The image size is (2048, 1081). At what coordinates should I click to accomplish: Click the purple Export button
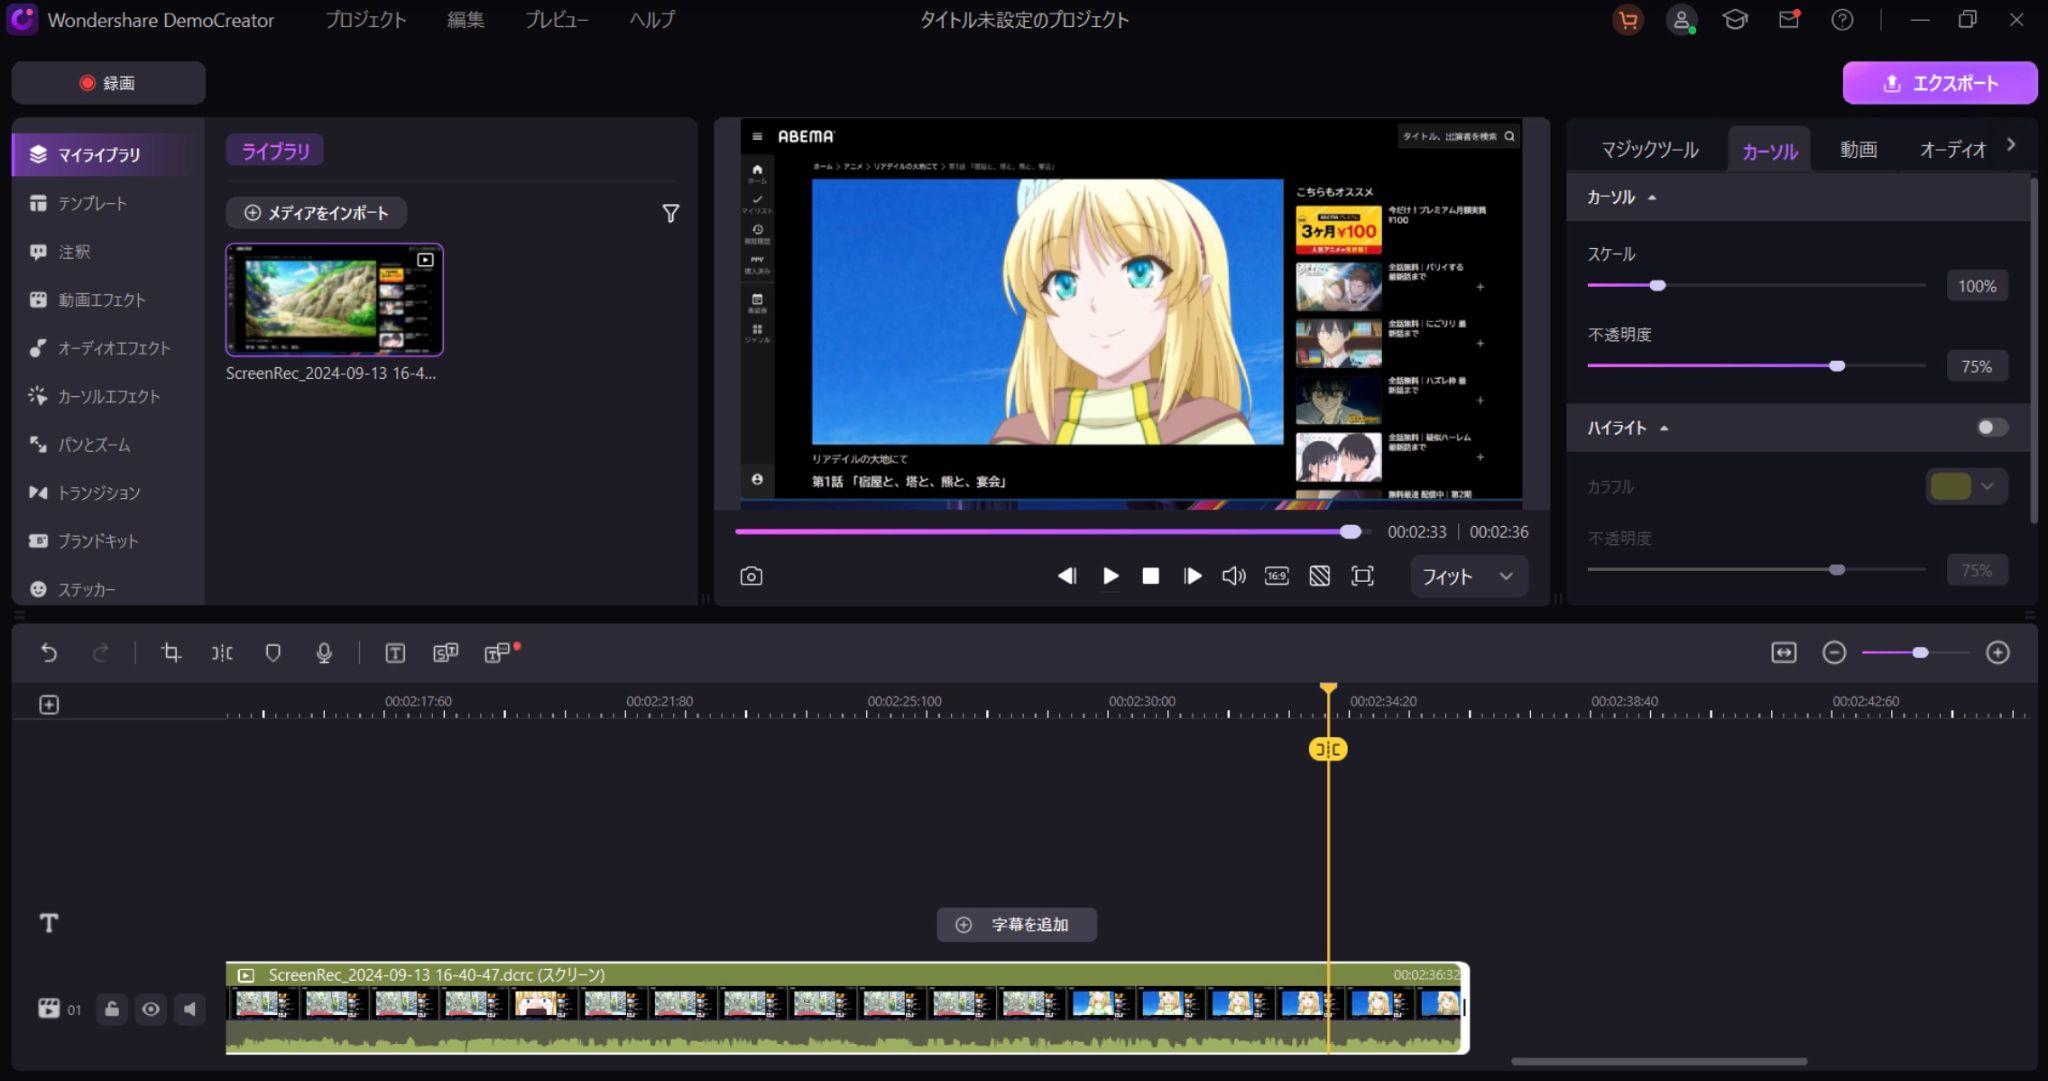point(1940,83)
